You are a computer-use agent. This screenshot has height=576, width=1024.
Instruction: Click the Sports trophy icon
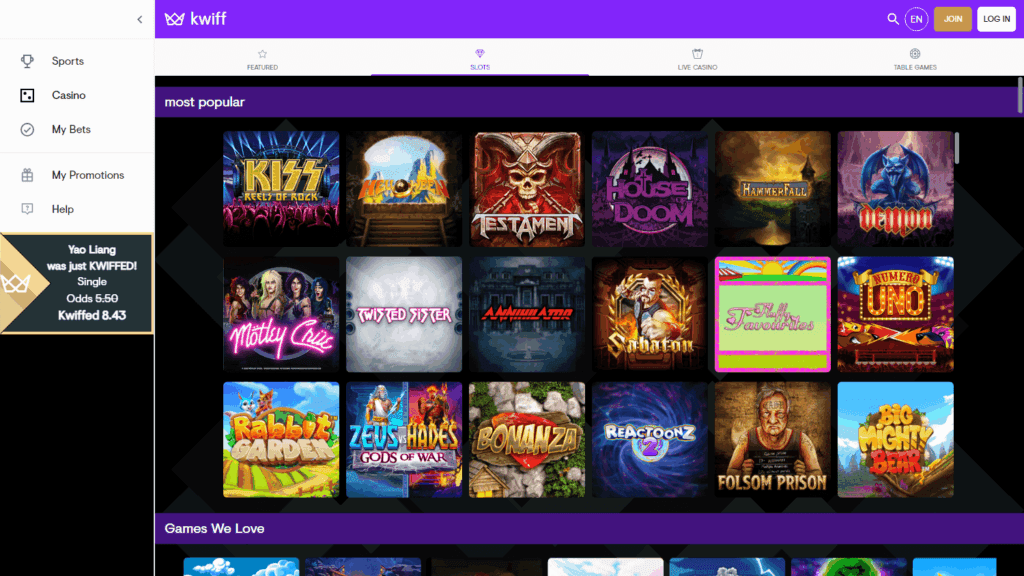click(x=27, y=61)
